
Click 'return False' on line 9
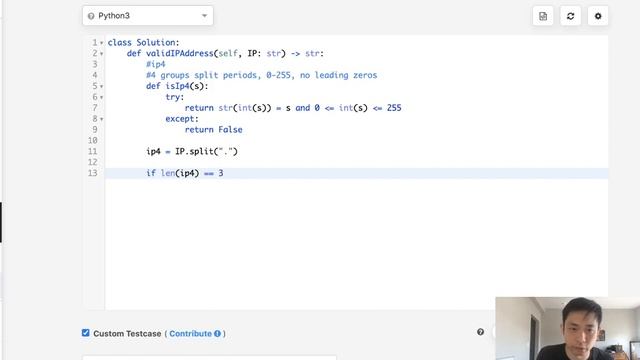pos(213,129)
